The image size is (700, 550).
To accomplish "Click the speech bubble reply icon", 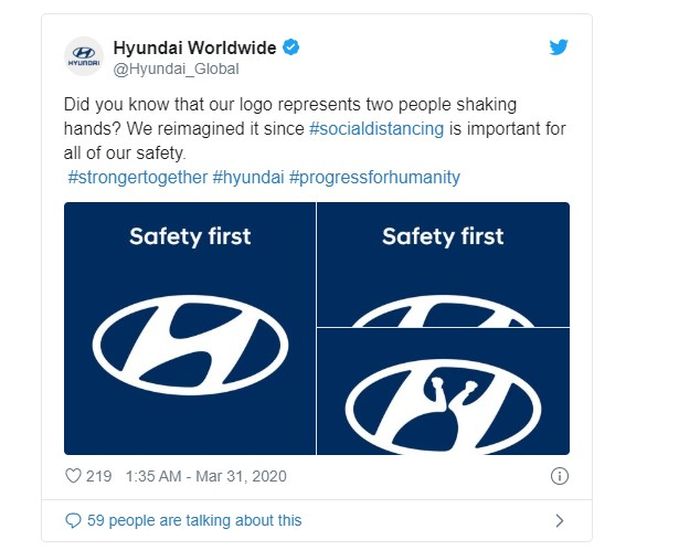I will tap(73, 521).
